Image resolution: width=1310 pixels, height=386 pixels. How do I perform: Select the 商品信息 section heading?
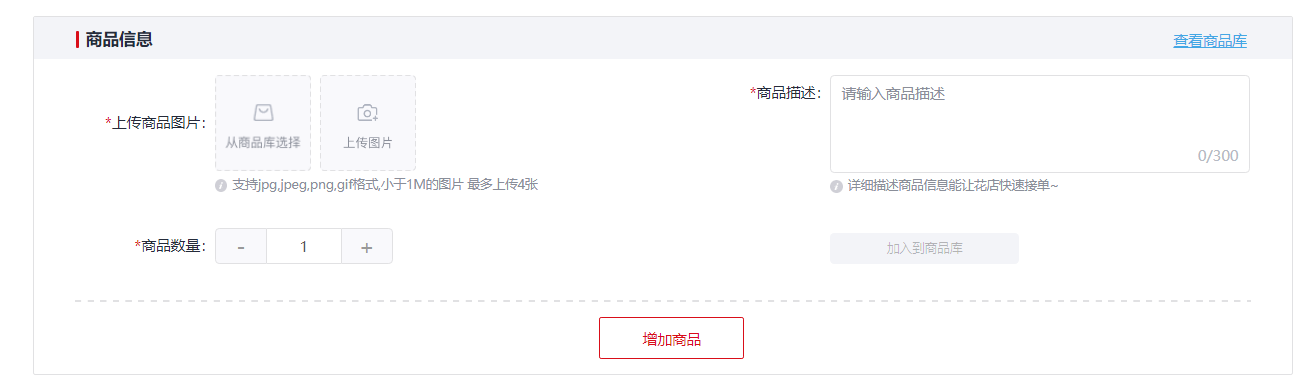119,40
